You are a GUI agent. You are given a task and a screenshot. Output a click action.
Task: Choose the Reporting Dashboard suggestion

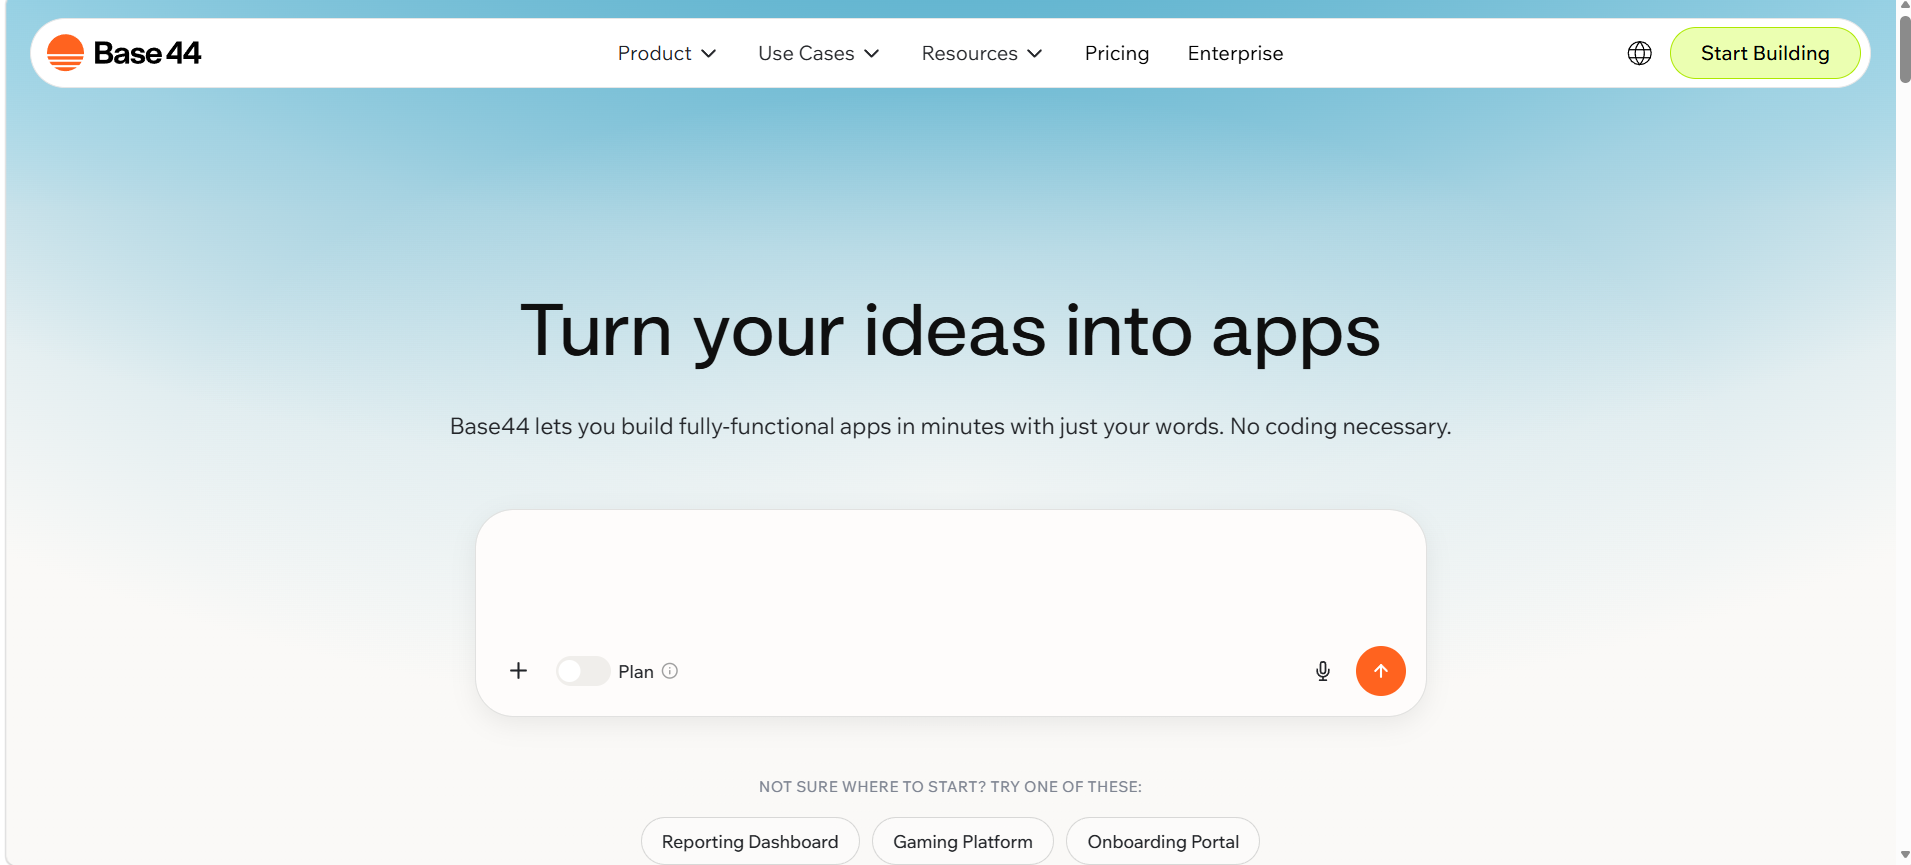(x=750, y=841)
